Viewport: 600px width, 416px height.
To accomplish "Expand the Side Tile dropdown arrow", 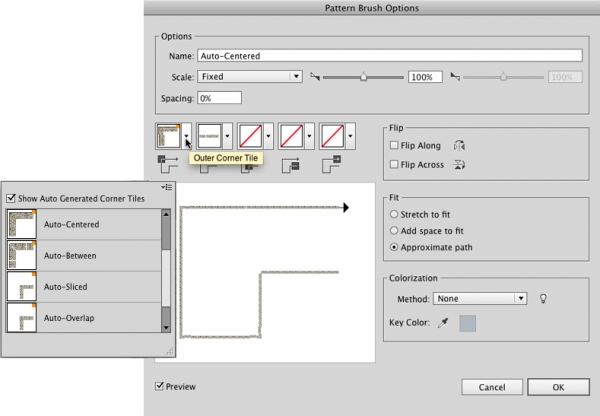I will point(230,136).
